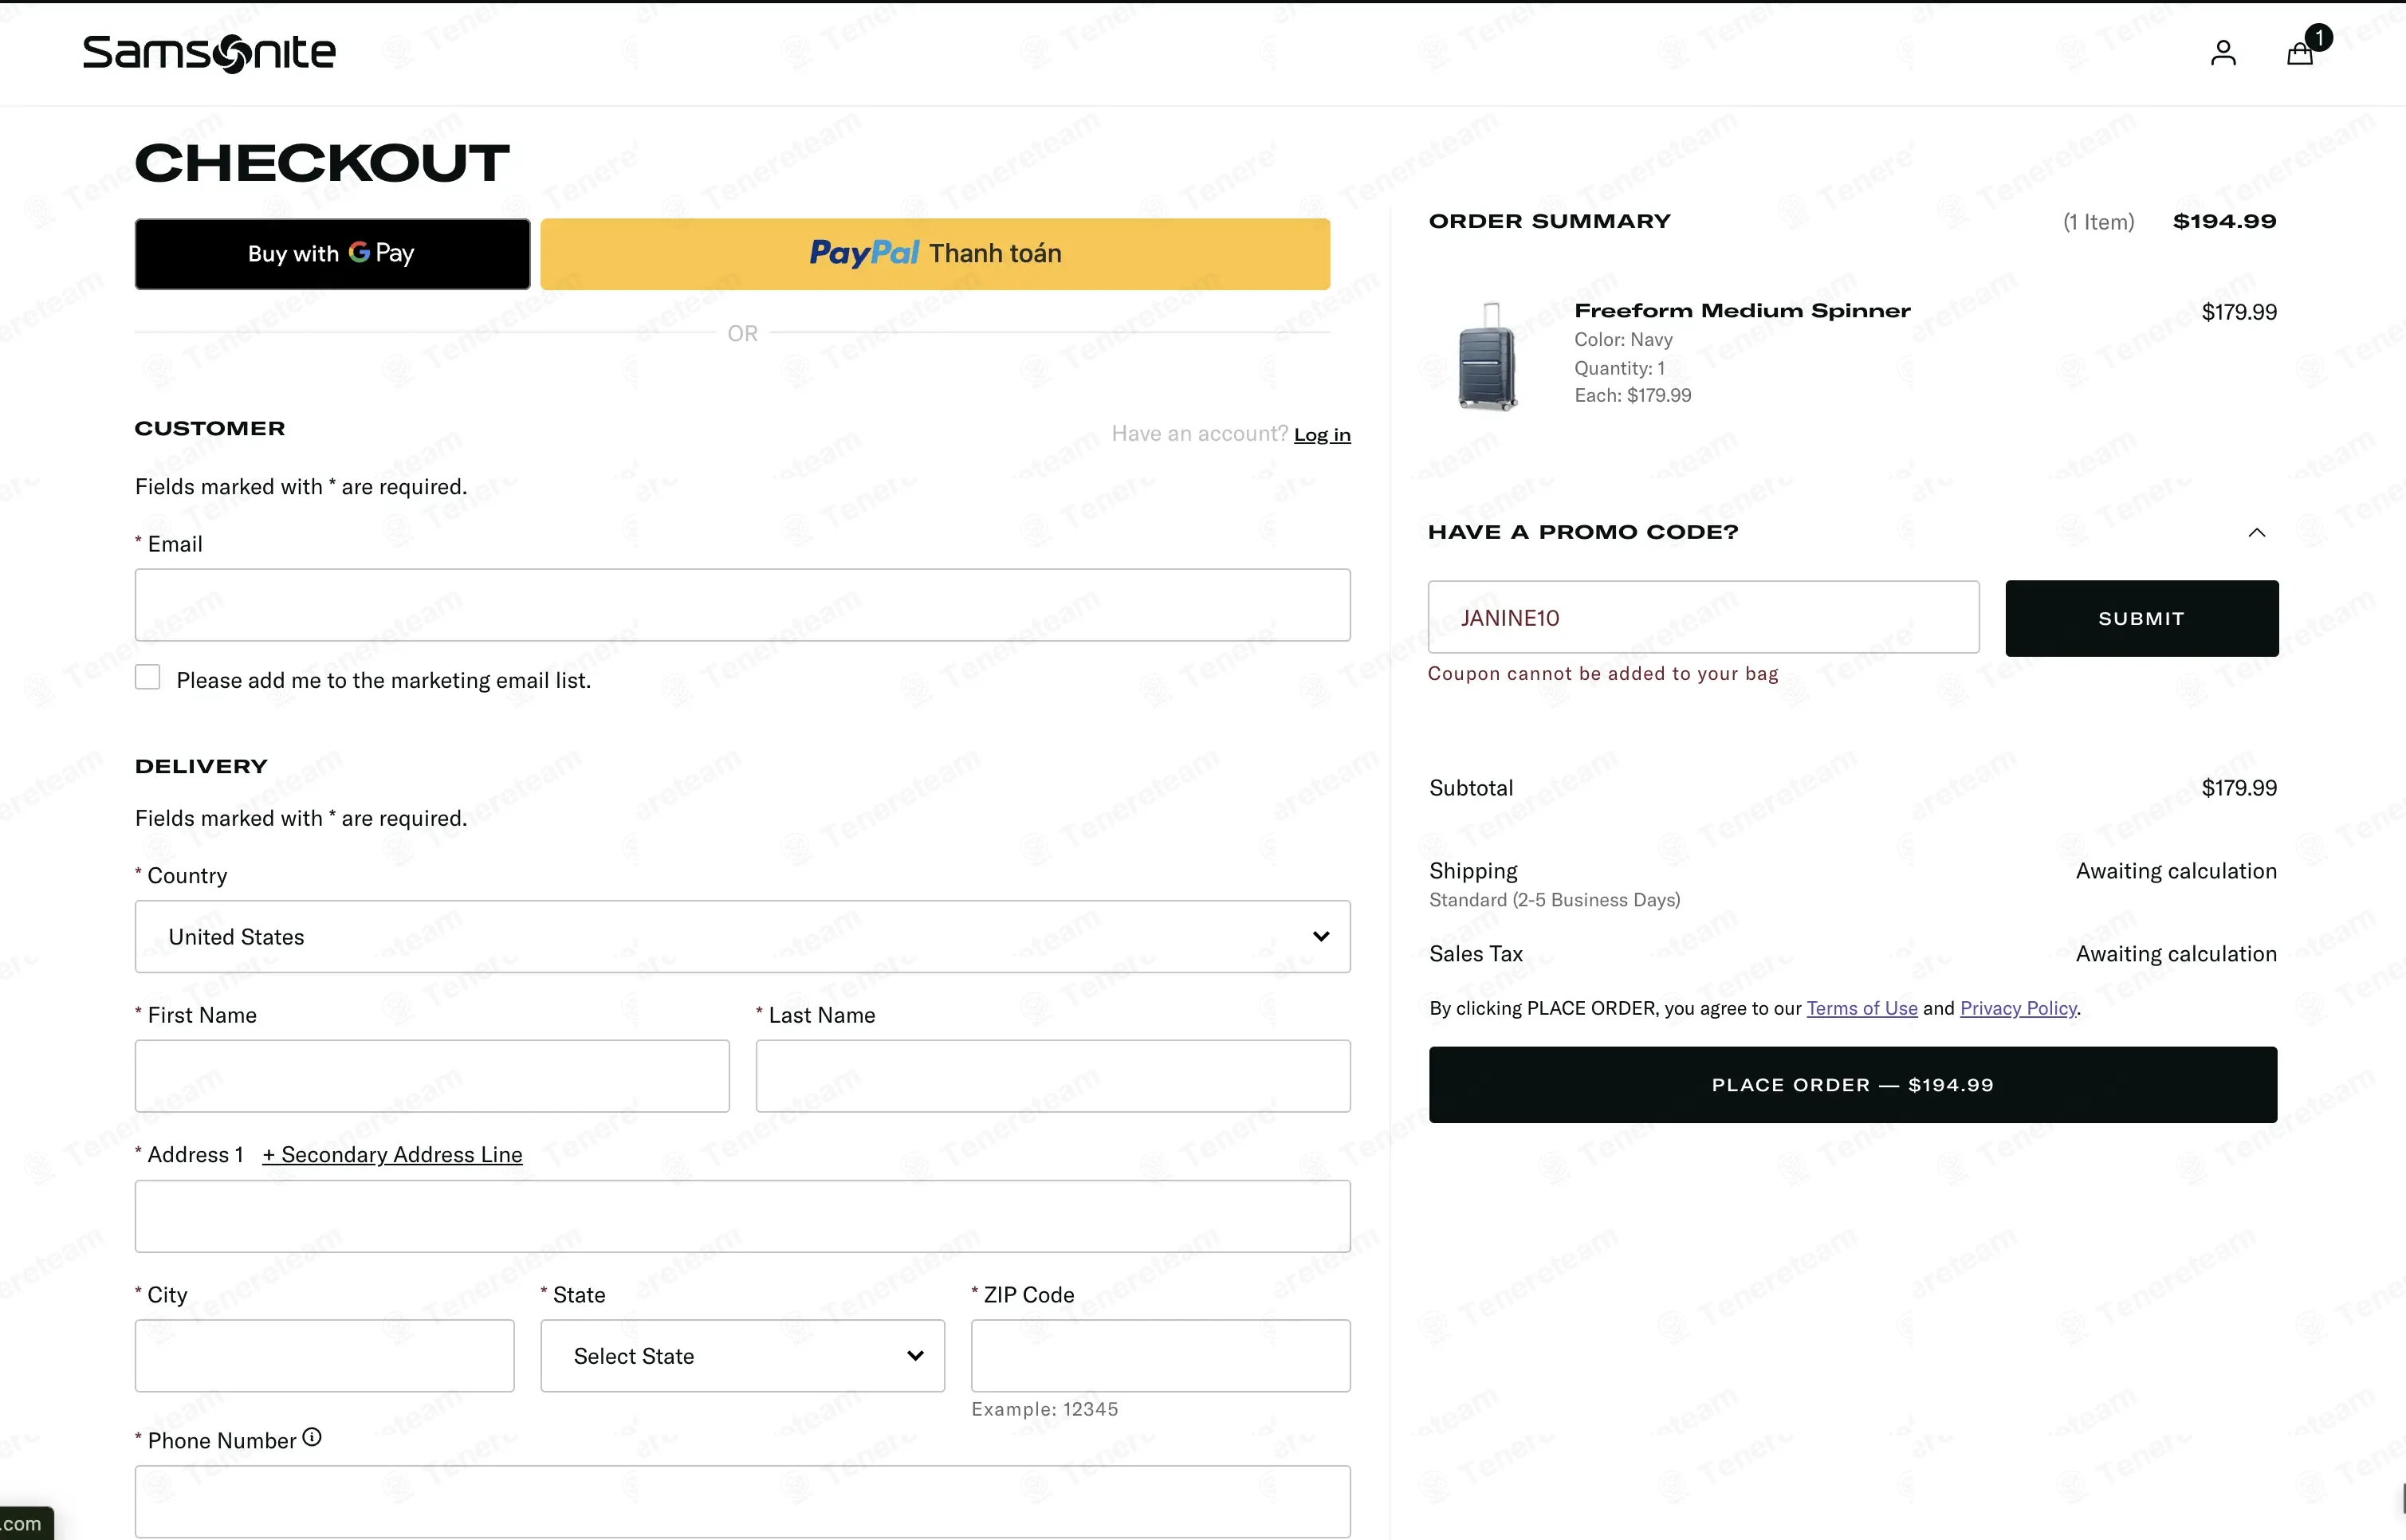The width and height of the screenshot is (2406, 1540).
Task: Submit the promo code
Action: click(x=2142, y=618)
